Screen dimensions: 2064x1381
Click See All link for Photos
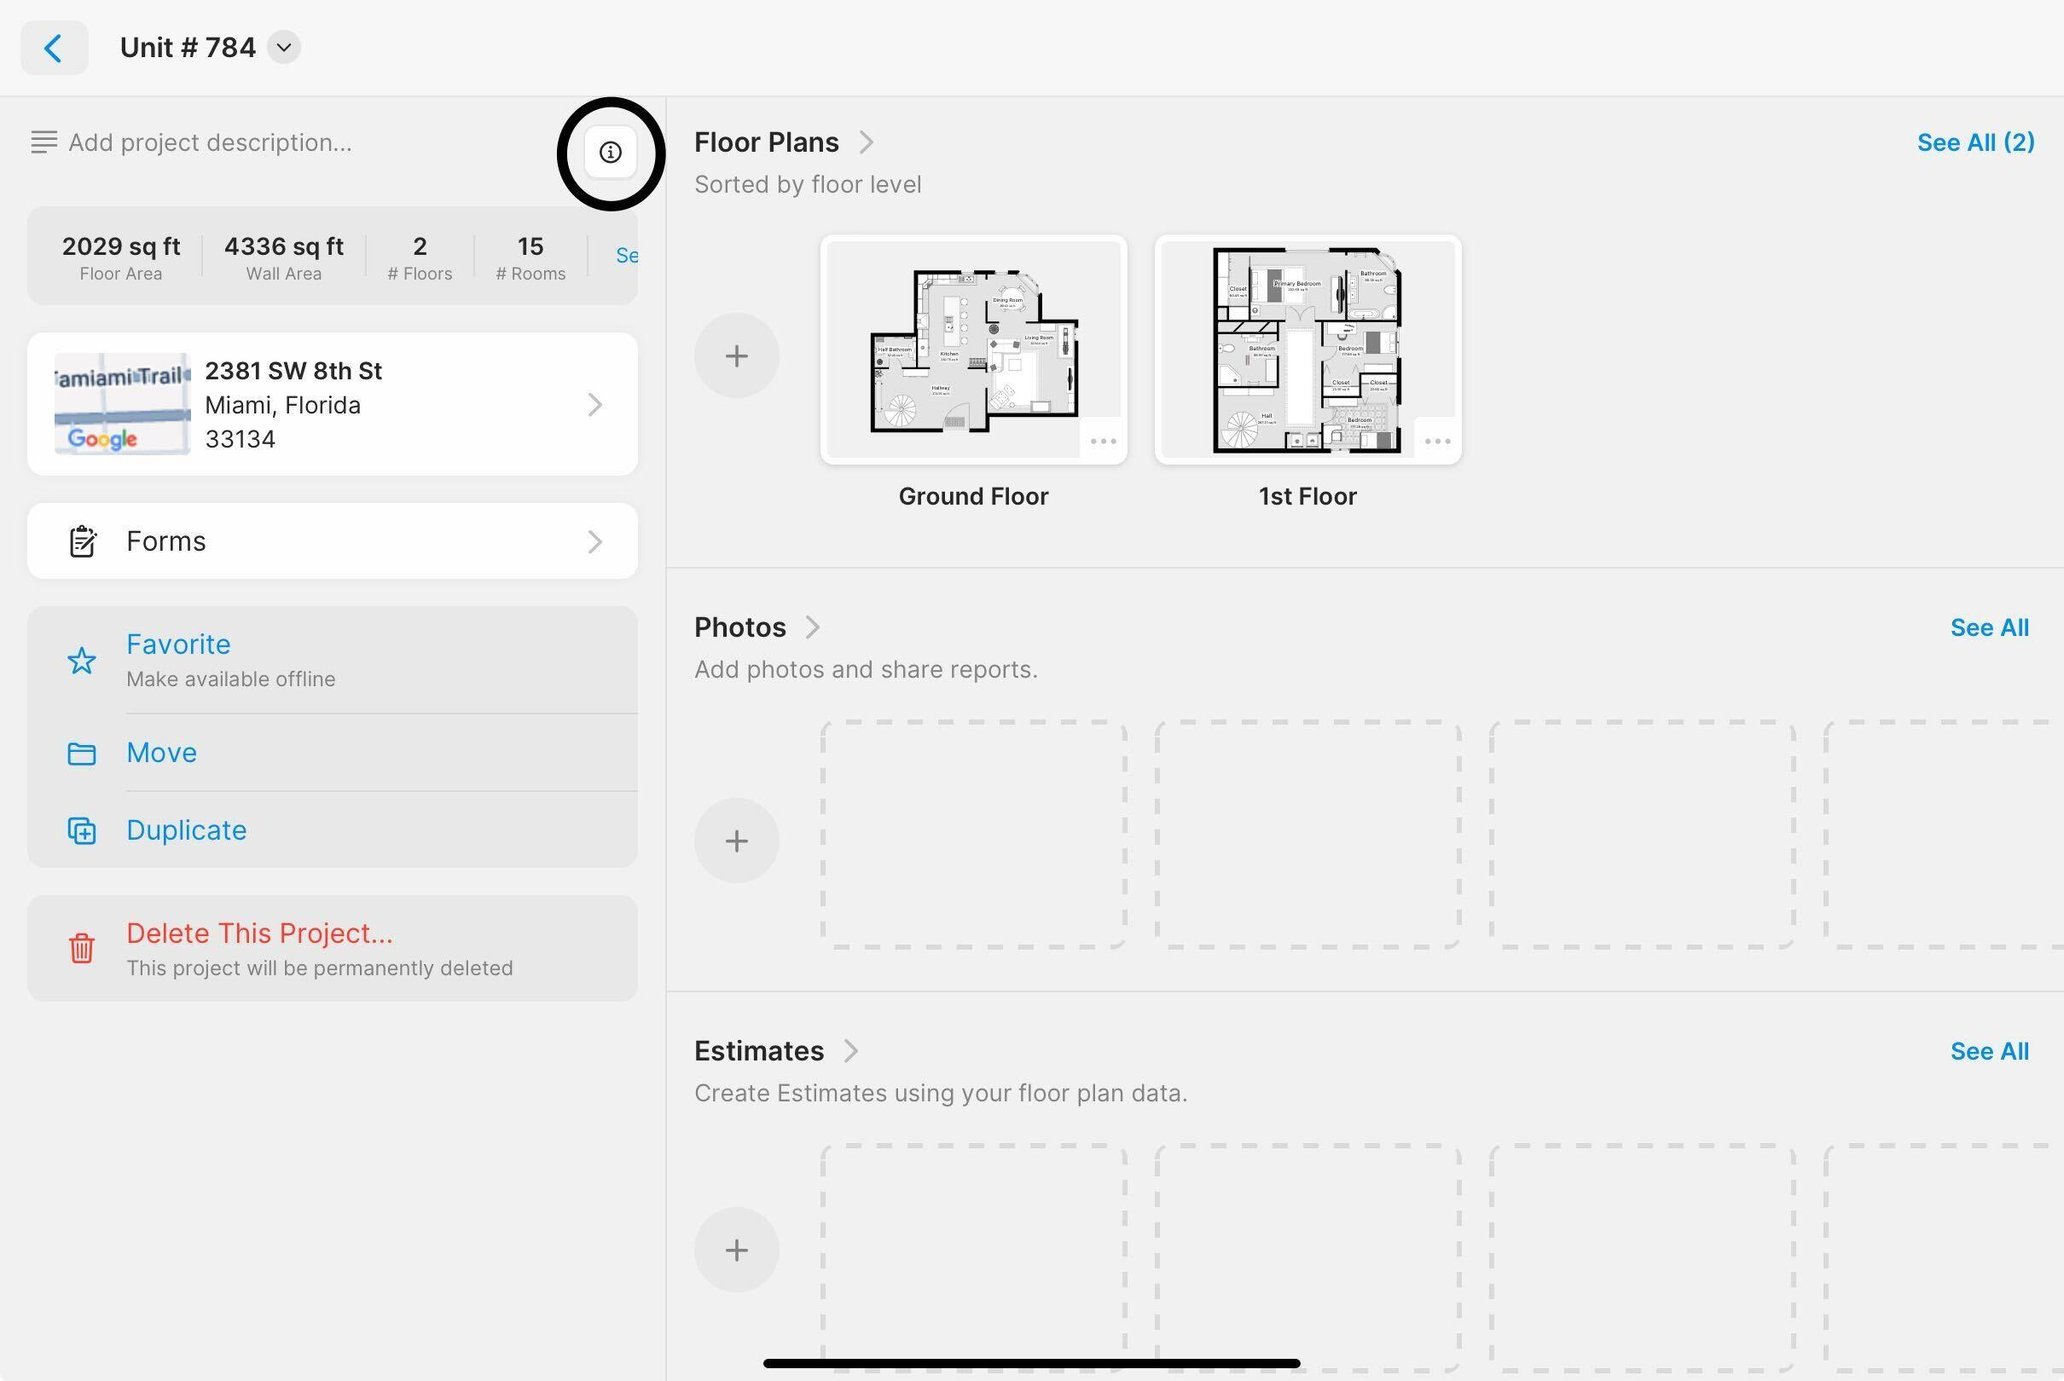coord(1989,627)
